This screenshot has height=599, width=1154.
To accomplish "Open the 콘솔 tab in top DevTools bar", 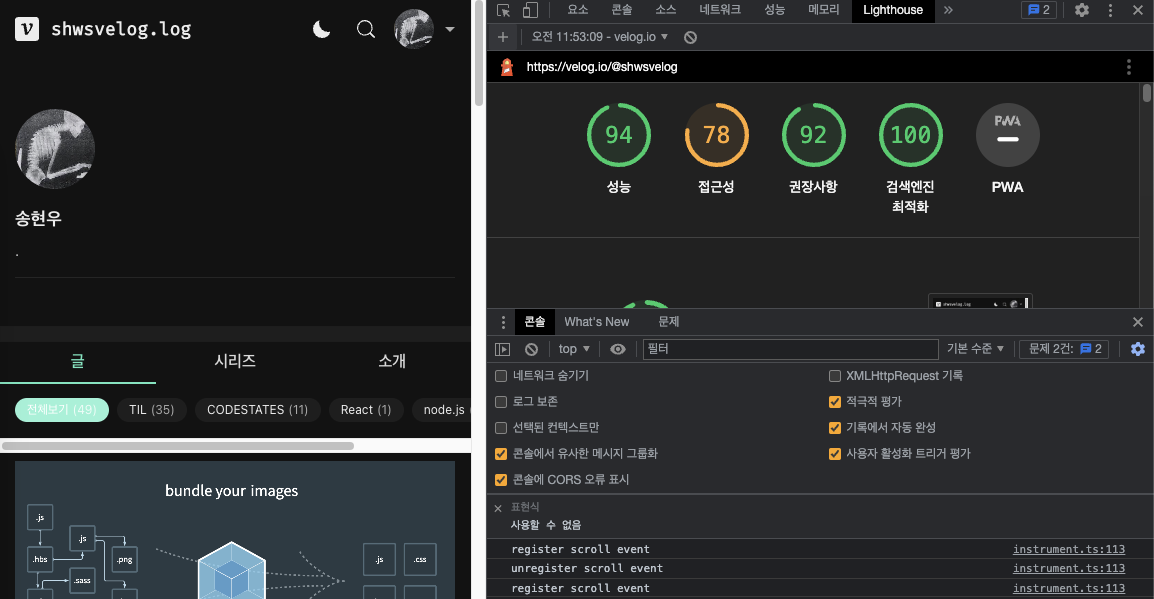I will (x=622, y=10).
